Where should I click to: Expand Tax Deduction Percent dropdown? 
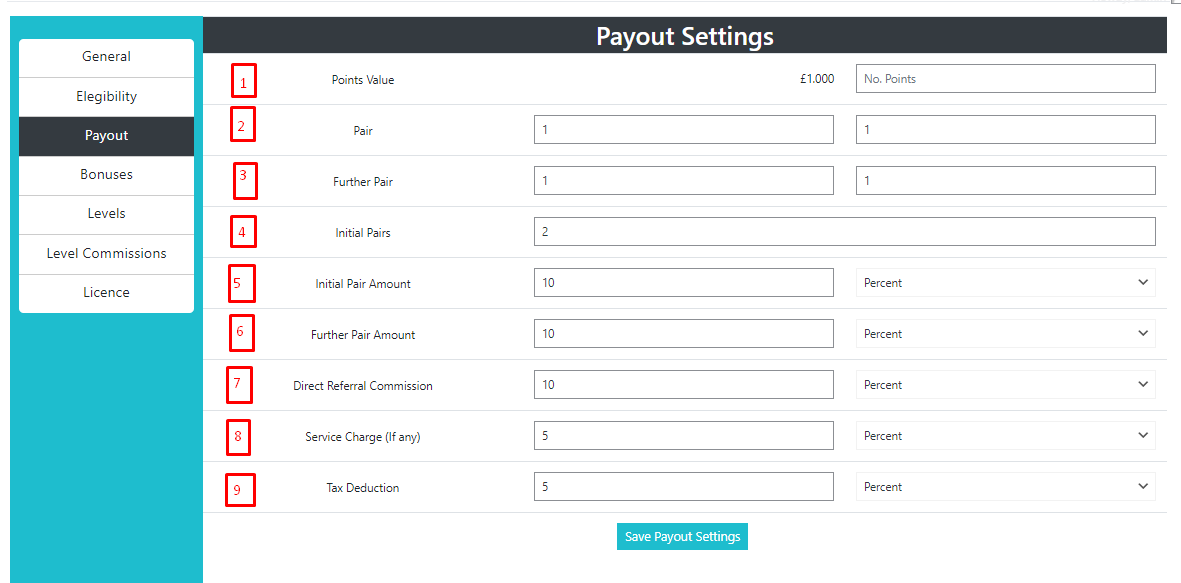(1005, 487)
